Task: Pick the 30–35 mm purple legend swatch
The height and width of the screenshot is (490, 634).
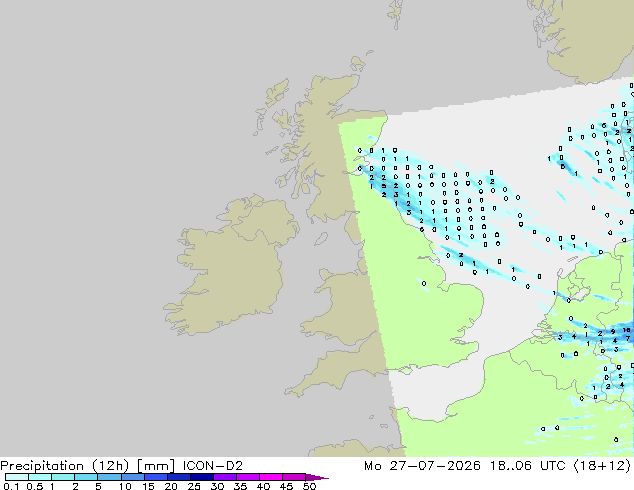Action: click(224, 477)
